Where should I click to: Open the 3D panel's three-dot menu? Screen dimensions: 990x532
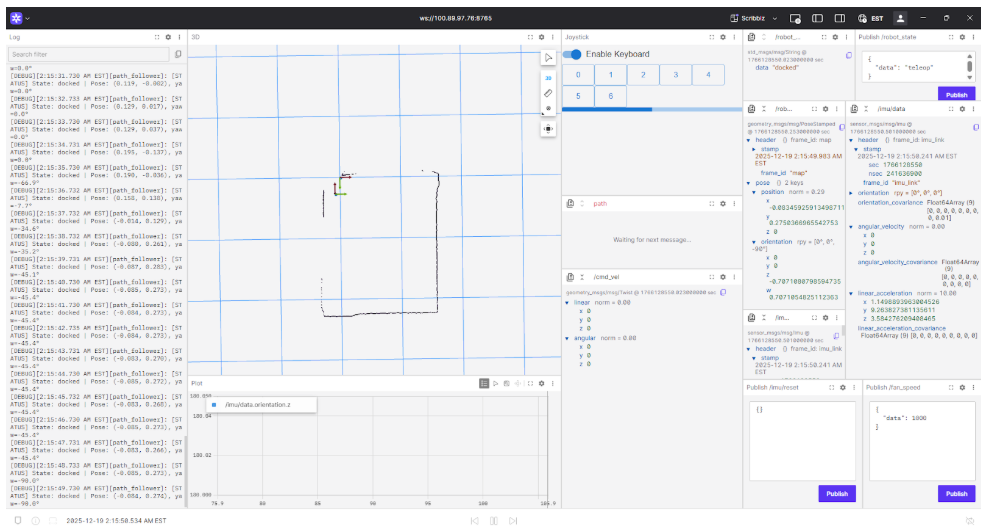tap(552, 37)
